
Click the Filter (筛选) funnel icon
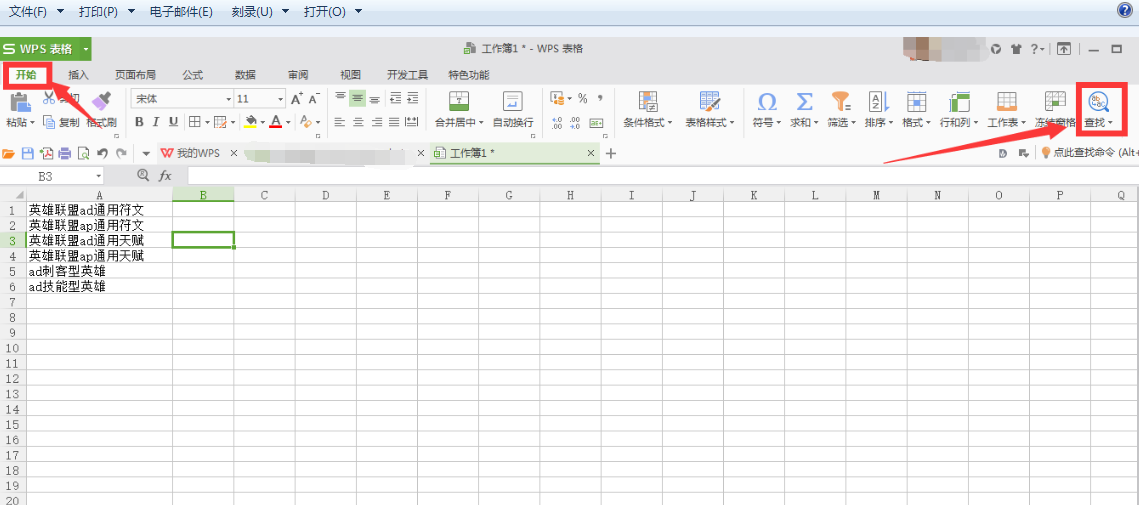pyautogui.click(x=841, y=101)
